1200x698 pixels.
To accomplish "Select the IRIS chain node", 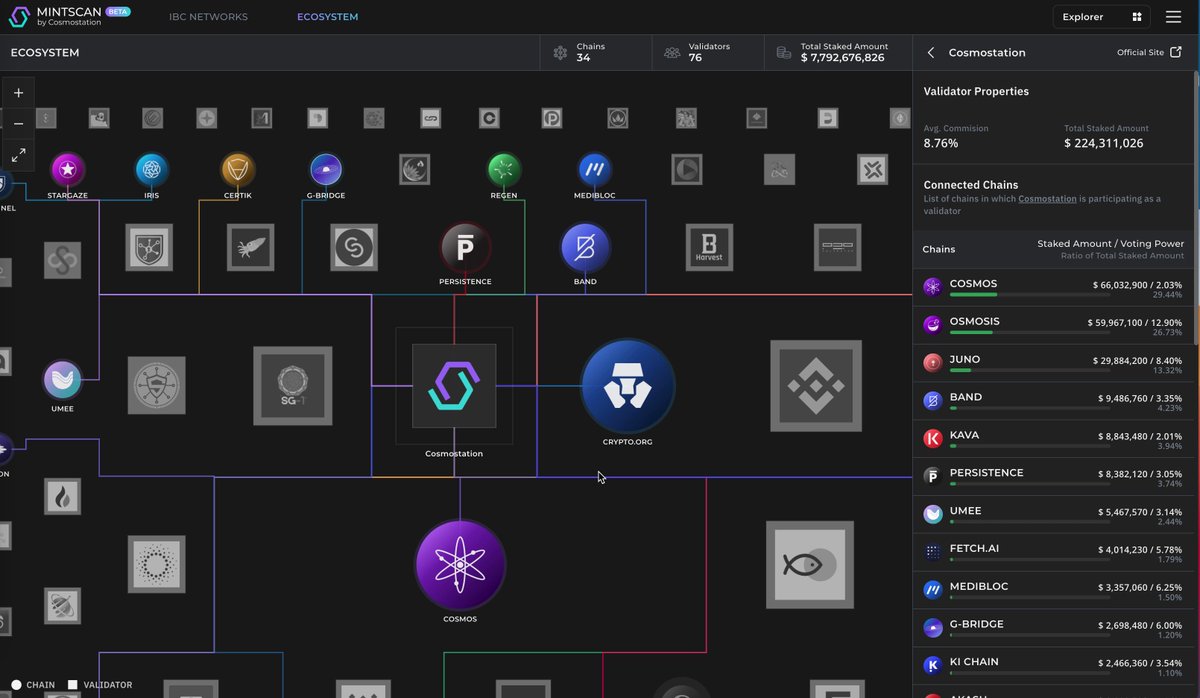I will pos(152,170).
